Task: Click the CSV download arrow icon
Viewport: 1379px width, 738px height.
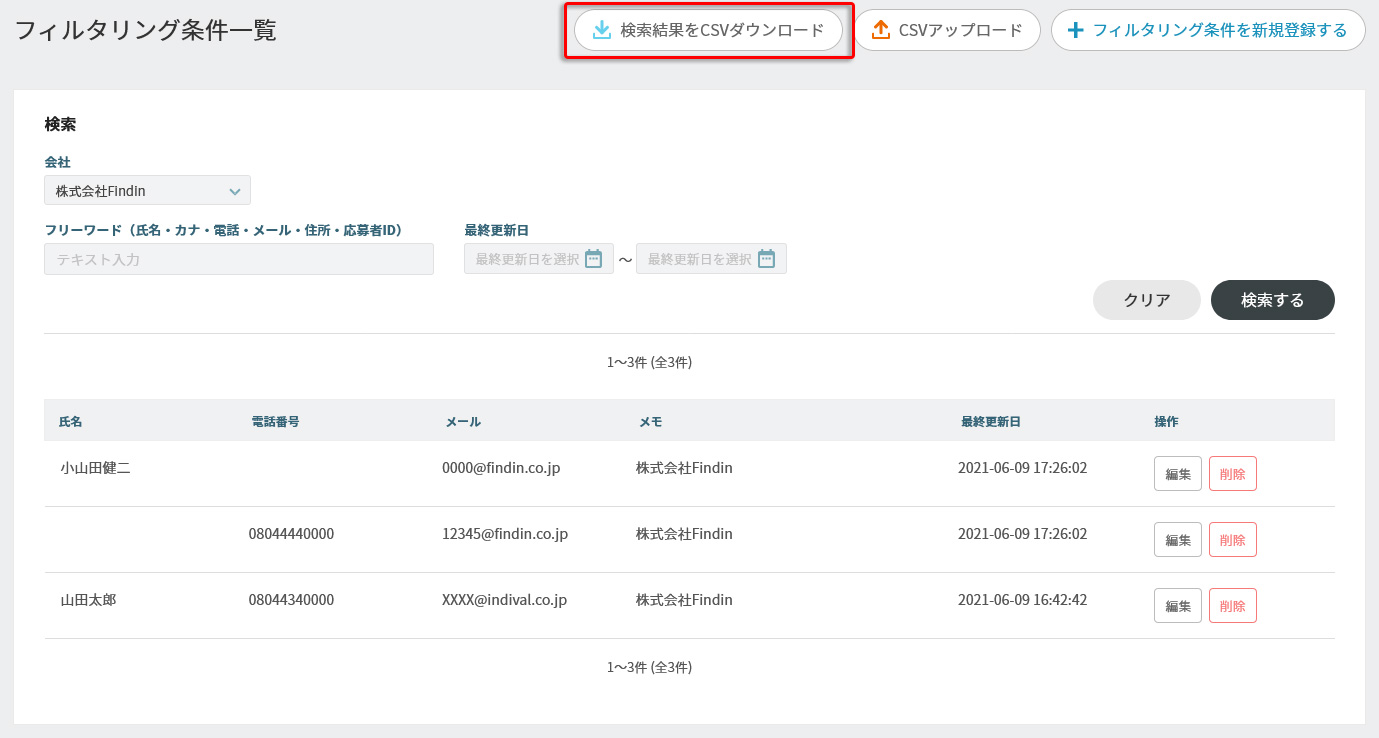Action: [601, 30]
